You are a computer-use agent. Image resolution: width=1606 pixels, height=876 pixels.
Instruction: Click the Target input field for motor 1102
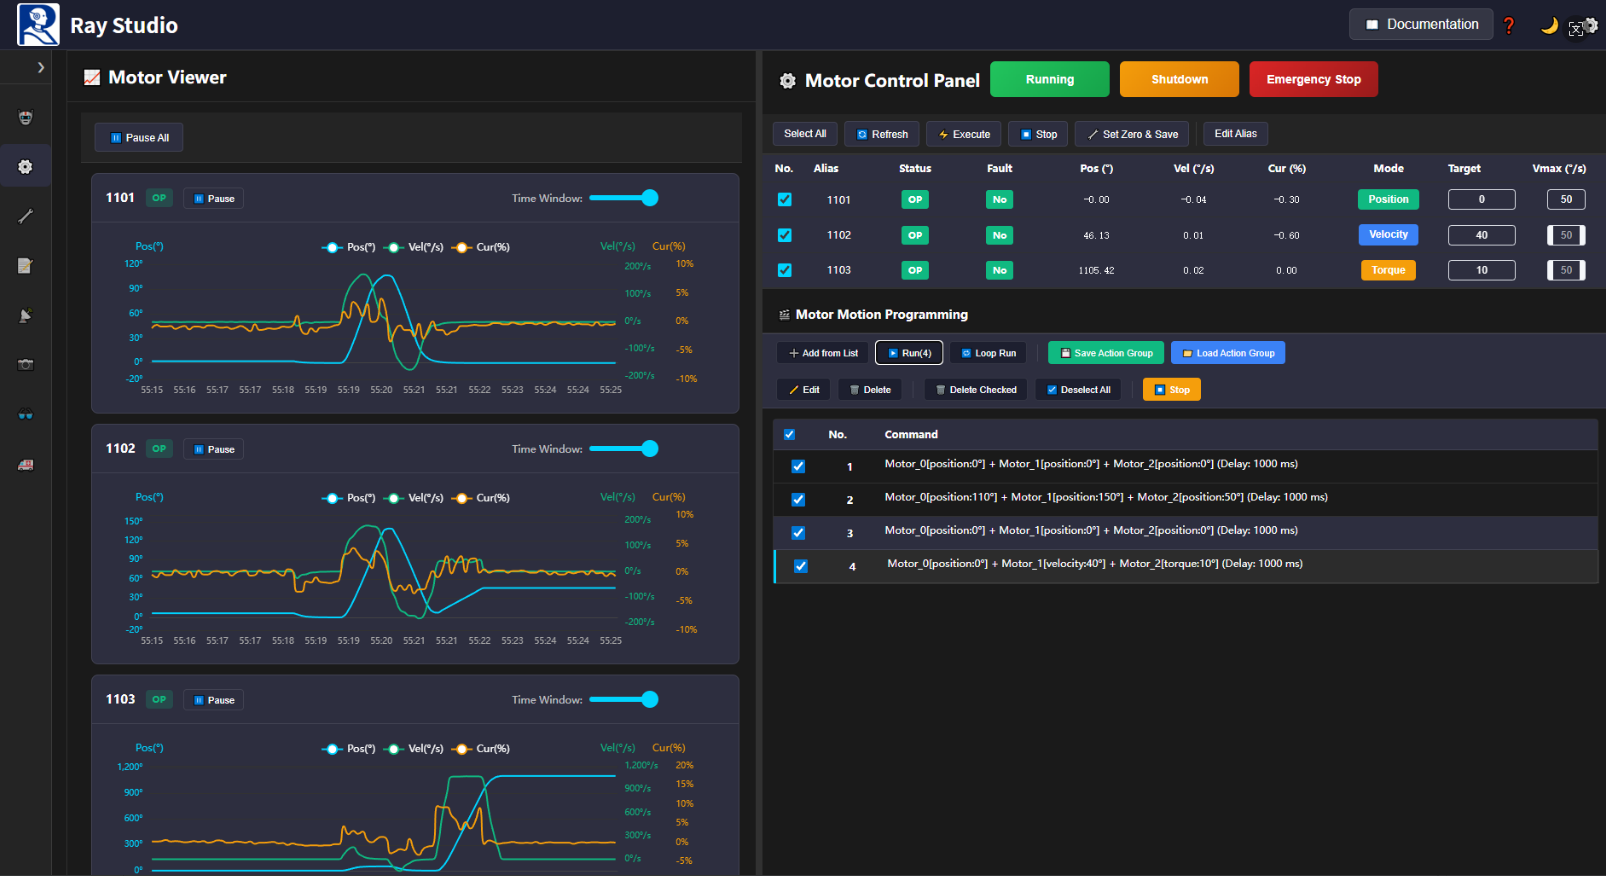1481,235
